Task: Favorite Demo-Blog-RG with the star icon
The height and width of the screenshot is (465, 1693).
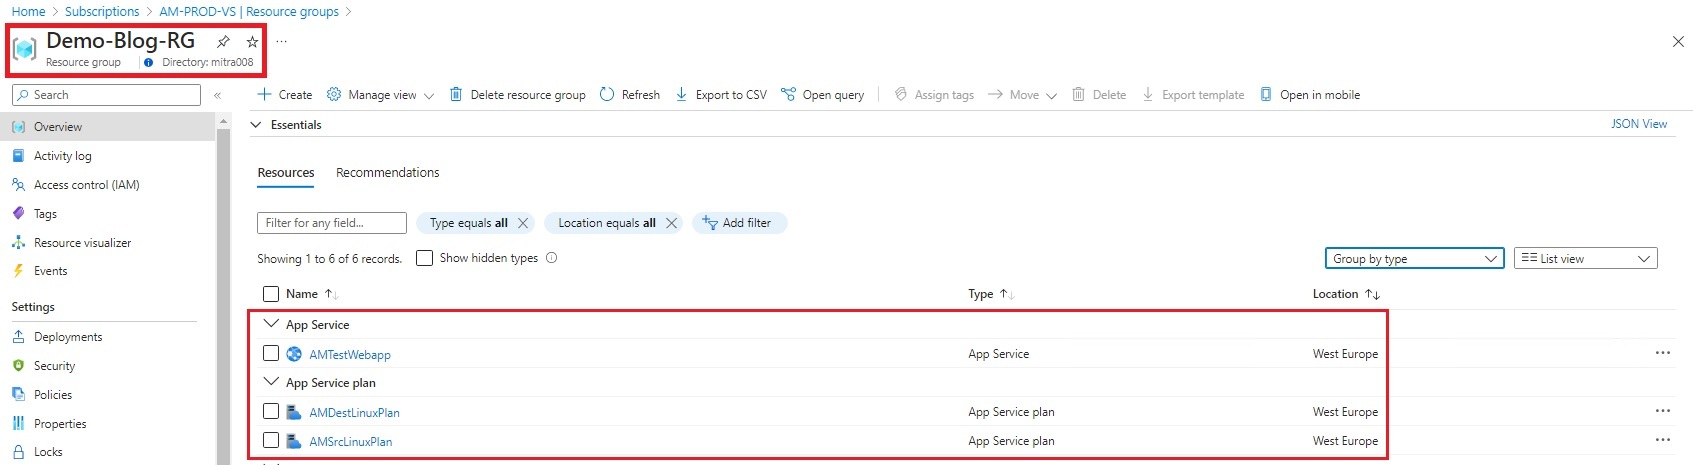Action: point(252,42)
